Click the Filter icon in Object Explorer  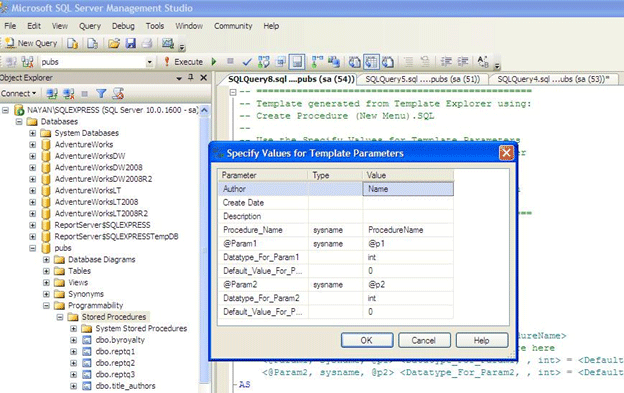tap(101, 93)
